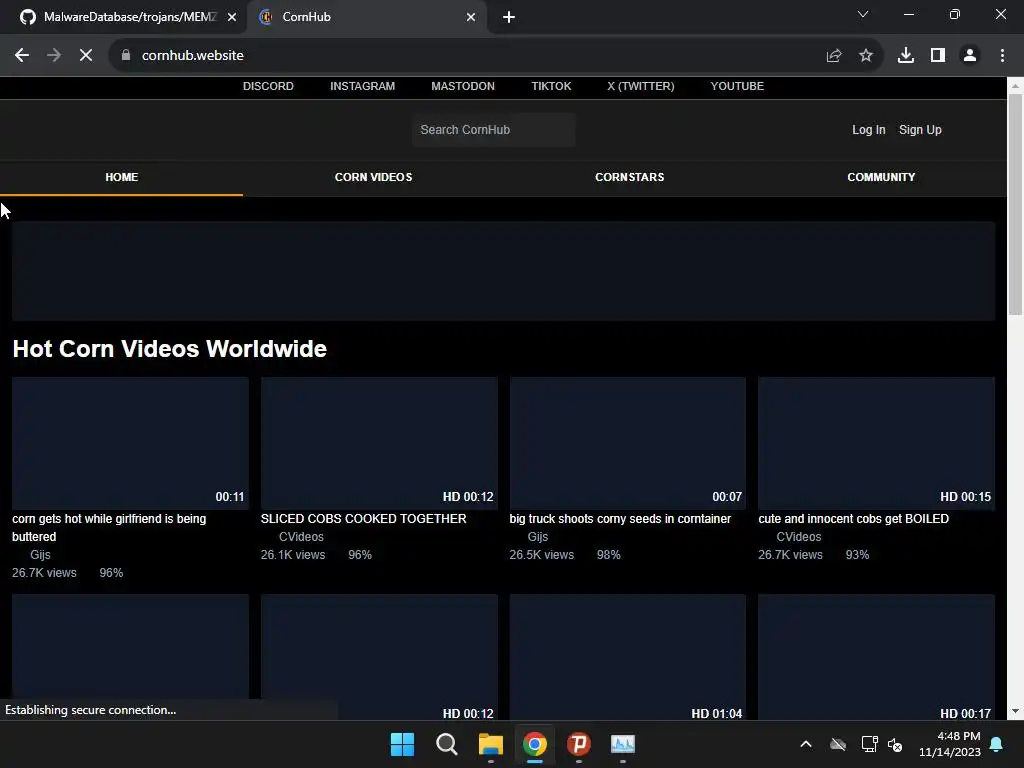The height and width of the screenshot is (768, 1024).
Task: Go back with the browser back arrow
Action: pyautogui.click(x=22, y=56)
